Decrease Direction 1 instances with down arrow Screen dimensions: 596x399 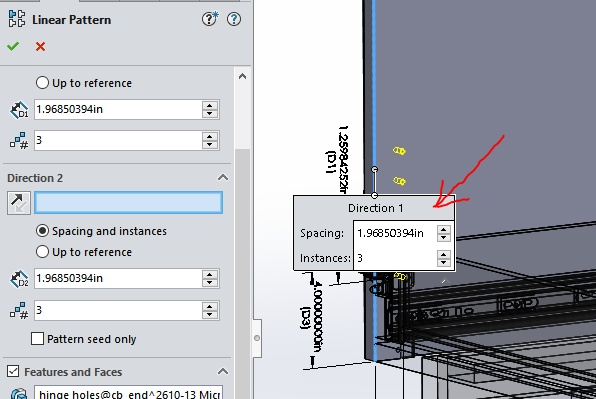coord(210,144)
